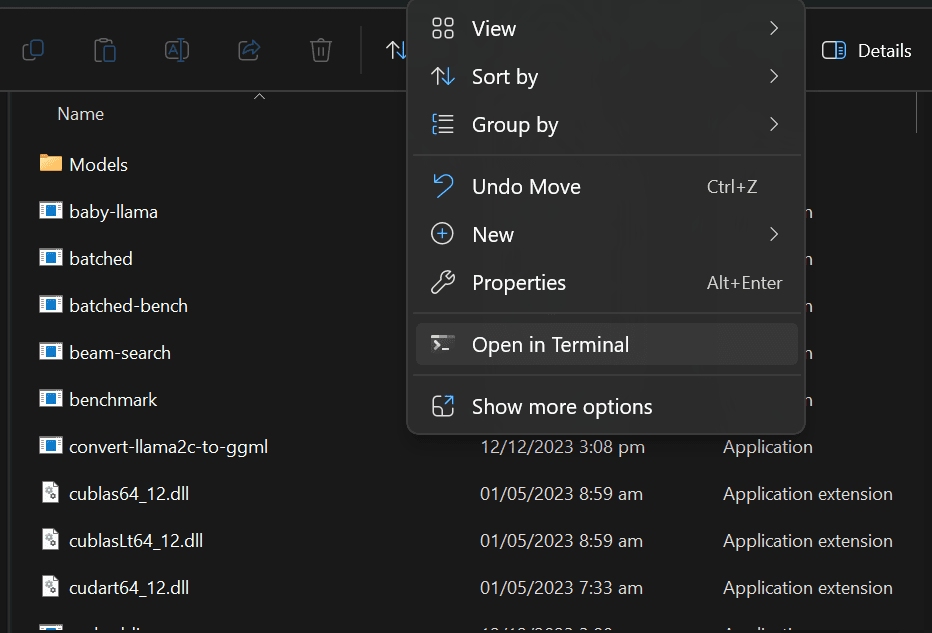Click cublas64_12.dll date 01/05/2023 8:59 am
The width and height of the screenshot is (932, 633).
click(561, 493)
